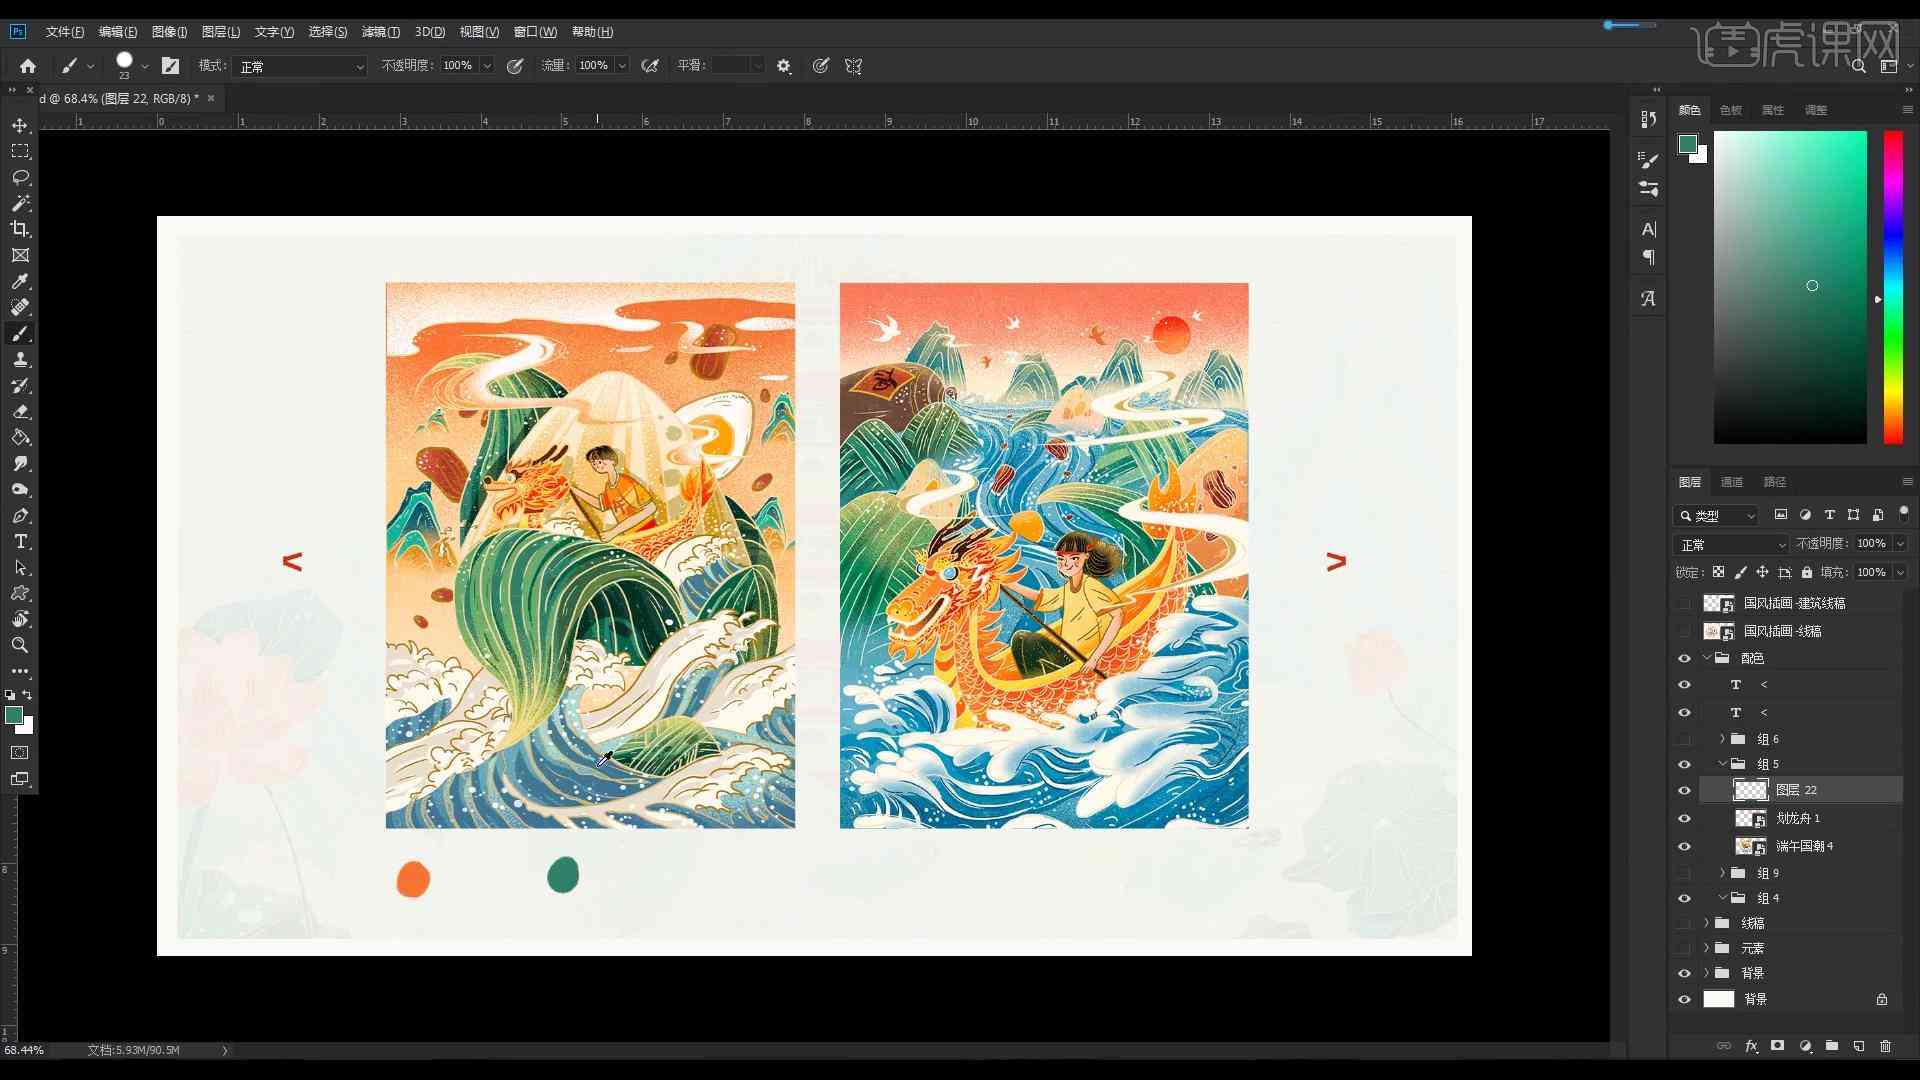Select the Pen tool

tap(20, 515)
